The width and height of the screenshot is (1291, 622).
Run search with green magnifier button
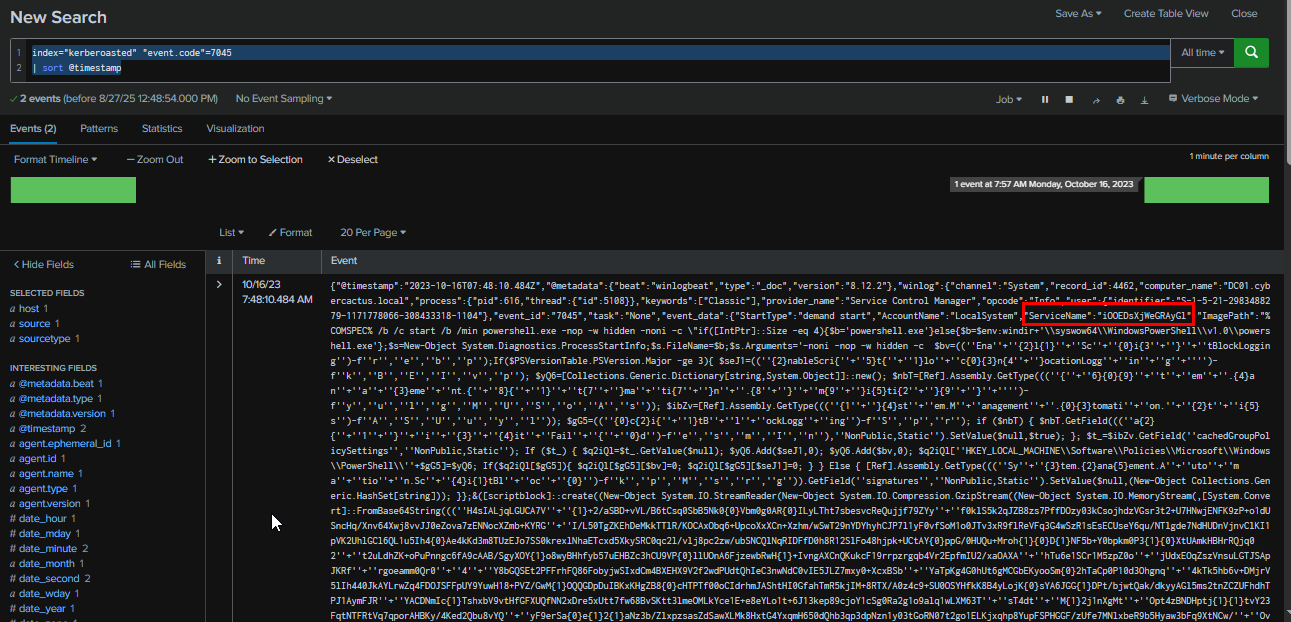[1251, 53]
